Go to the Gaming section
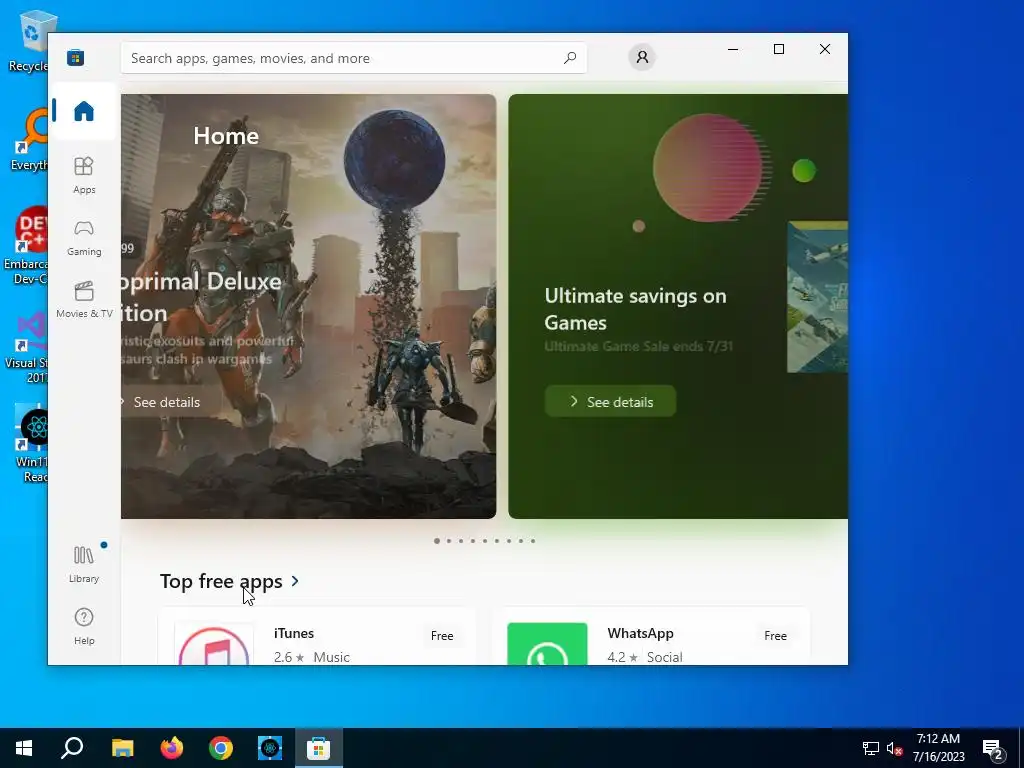 click(x=84, y=238)
